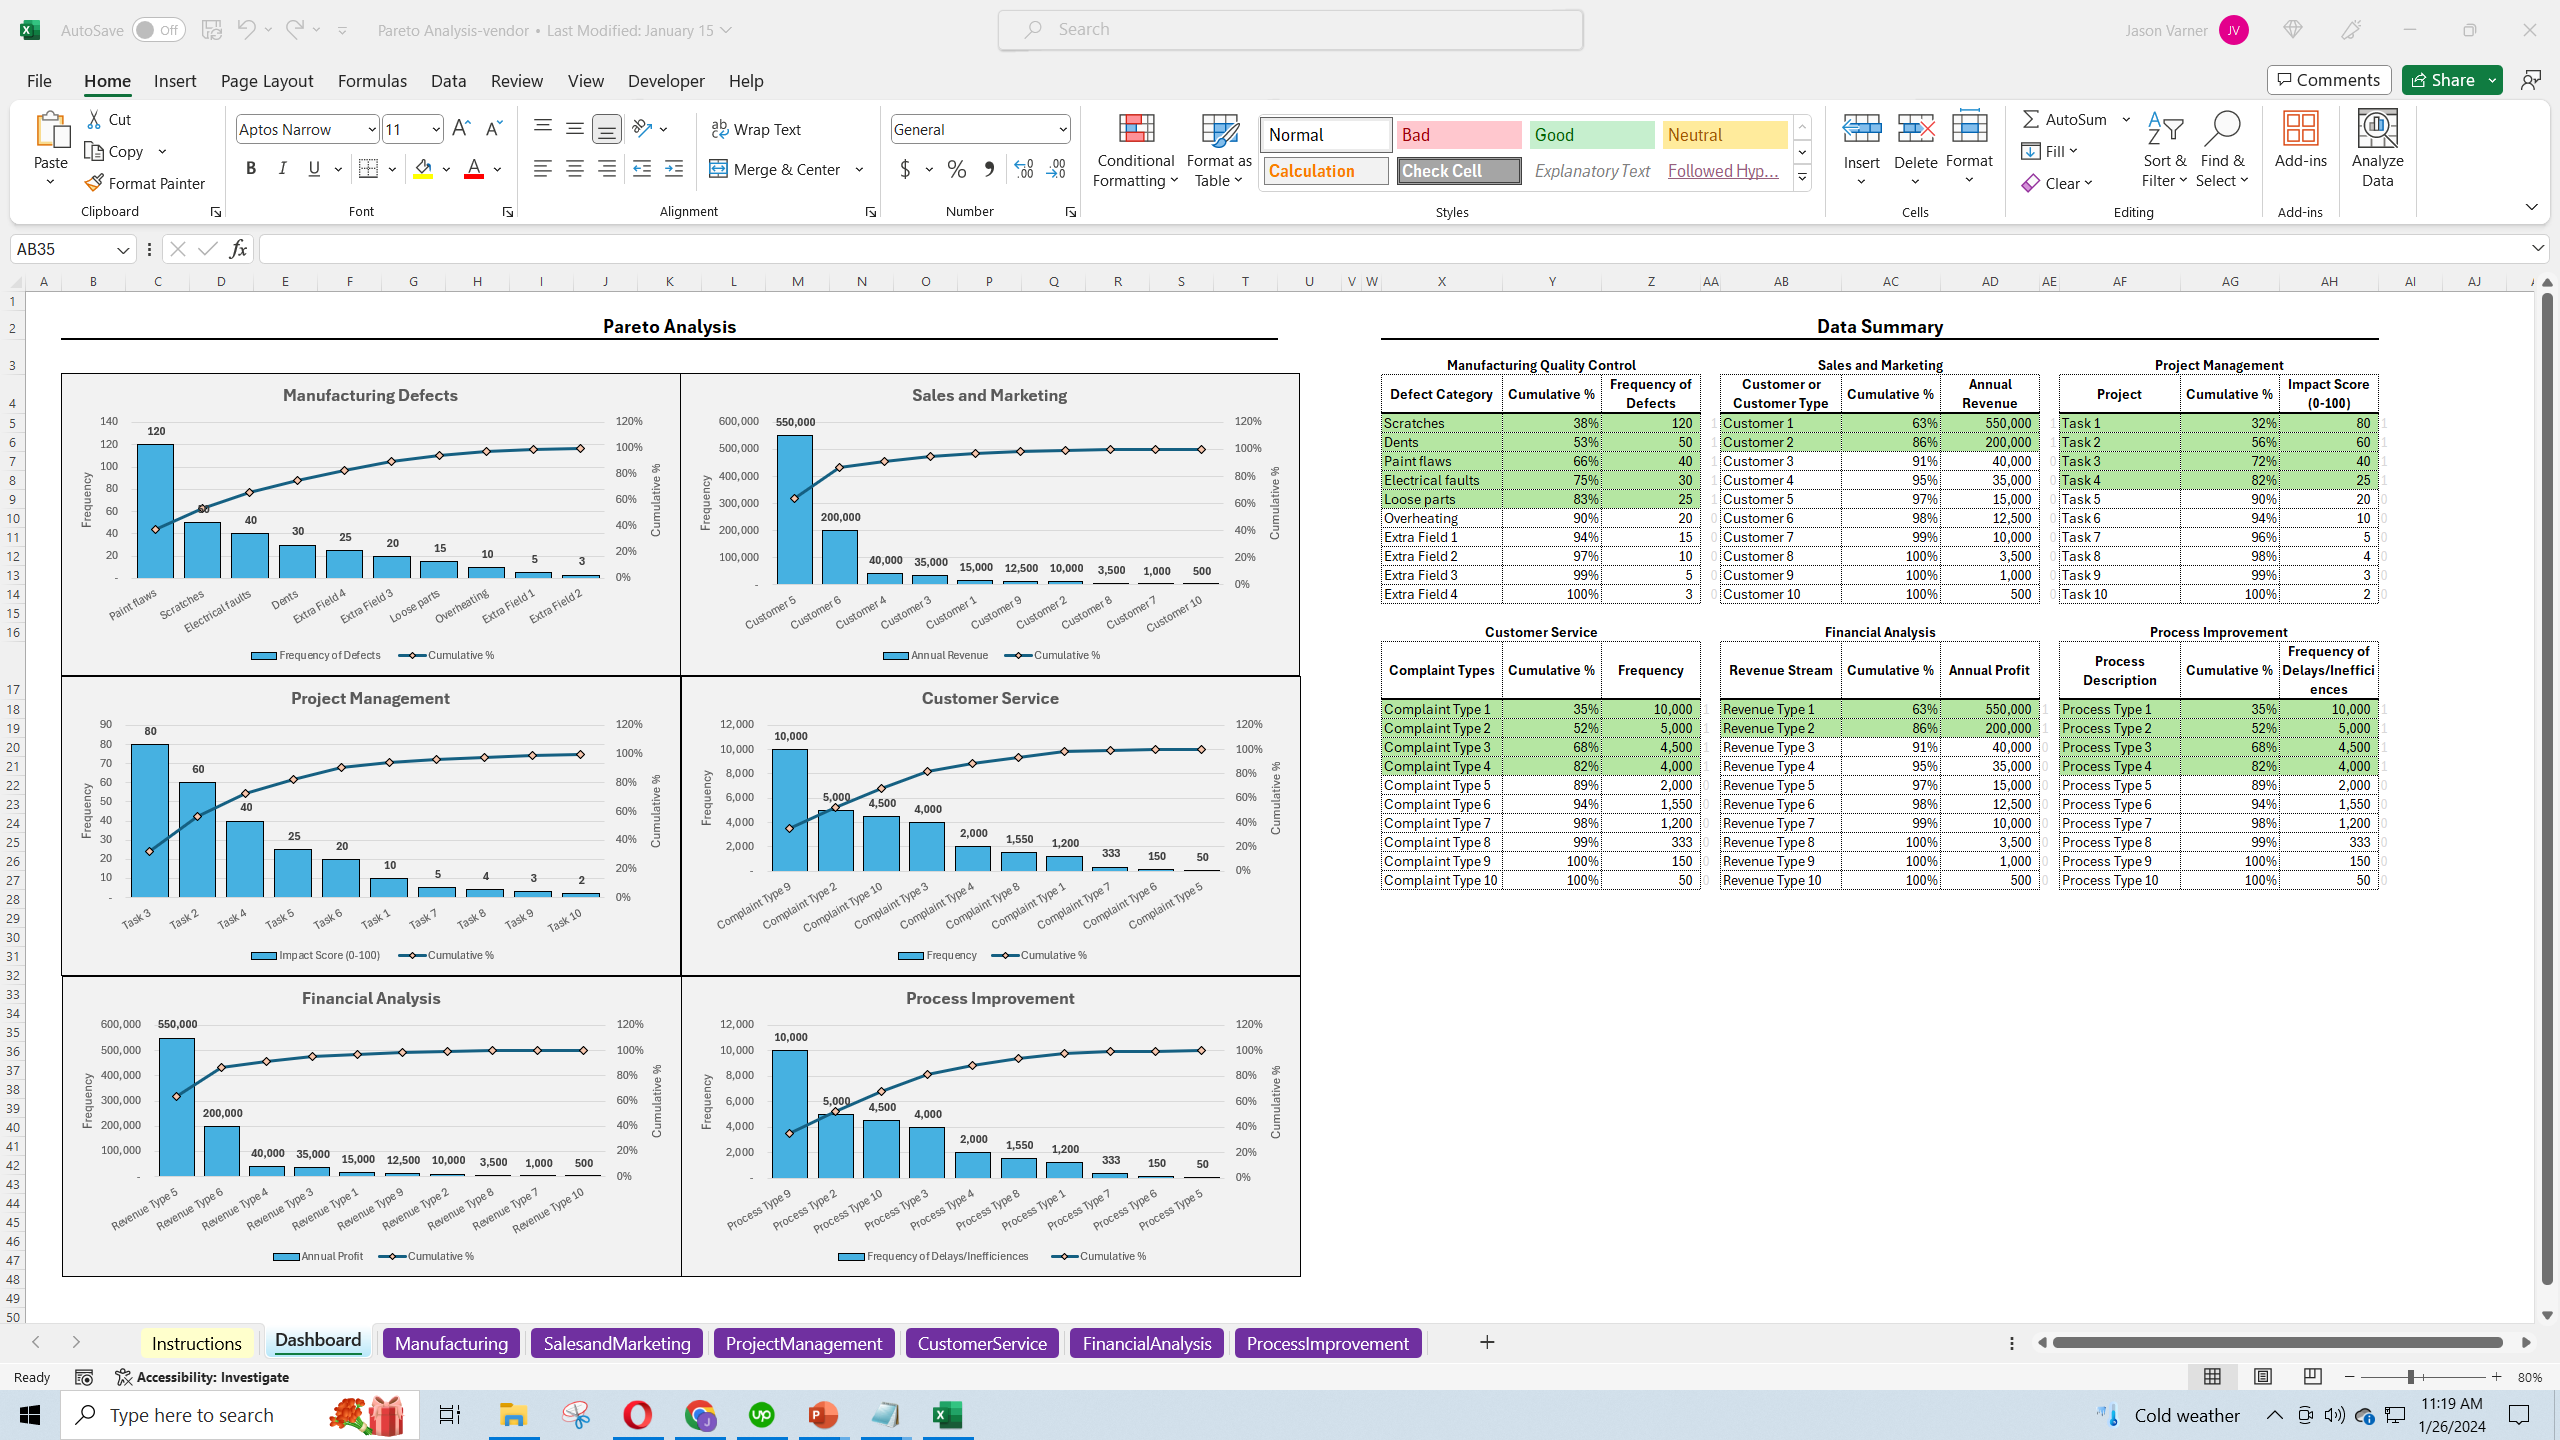Open Conditional Formatting tool
The height and width of the screenshot is (1440, 2560).
pos(1135,150)
